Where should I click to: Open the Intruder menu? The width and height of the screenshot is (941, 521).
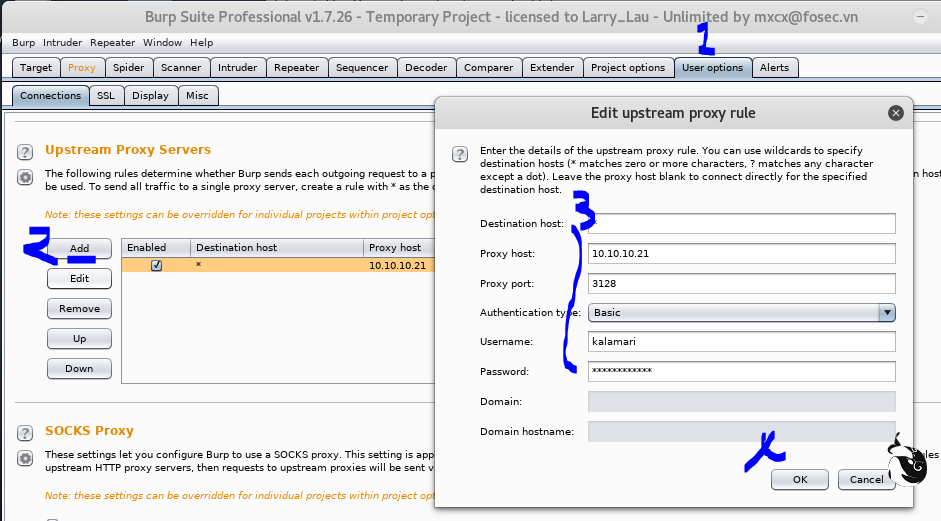pos(62,43)
